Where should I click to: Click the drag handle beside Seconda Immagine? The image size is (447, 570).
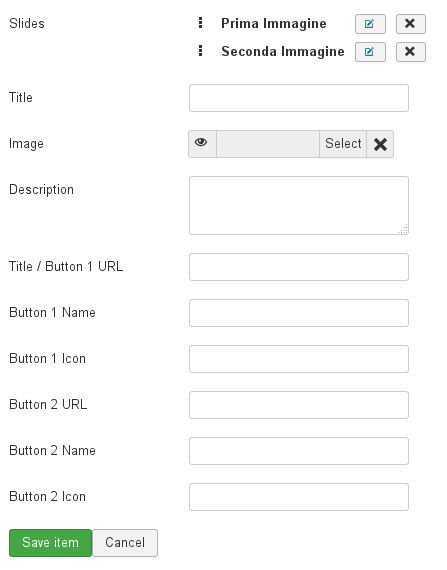point(200,51)
